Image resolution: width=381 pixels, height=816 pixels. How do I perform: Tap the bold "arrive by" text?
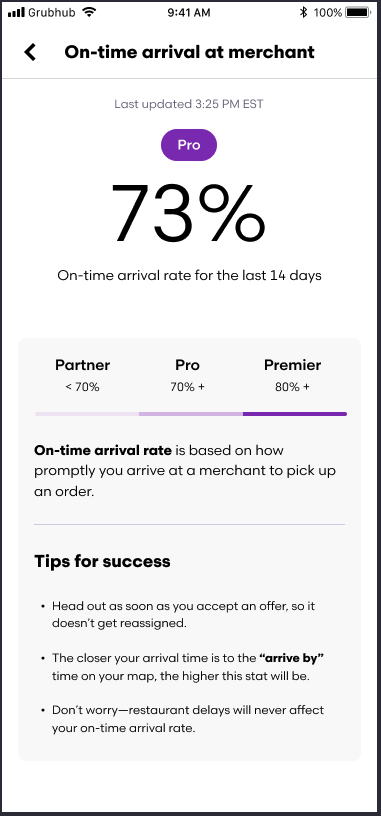(291, 658)
